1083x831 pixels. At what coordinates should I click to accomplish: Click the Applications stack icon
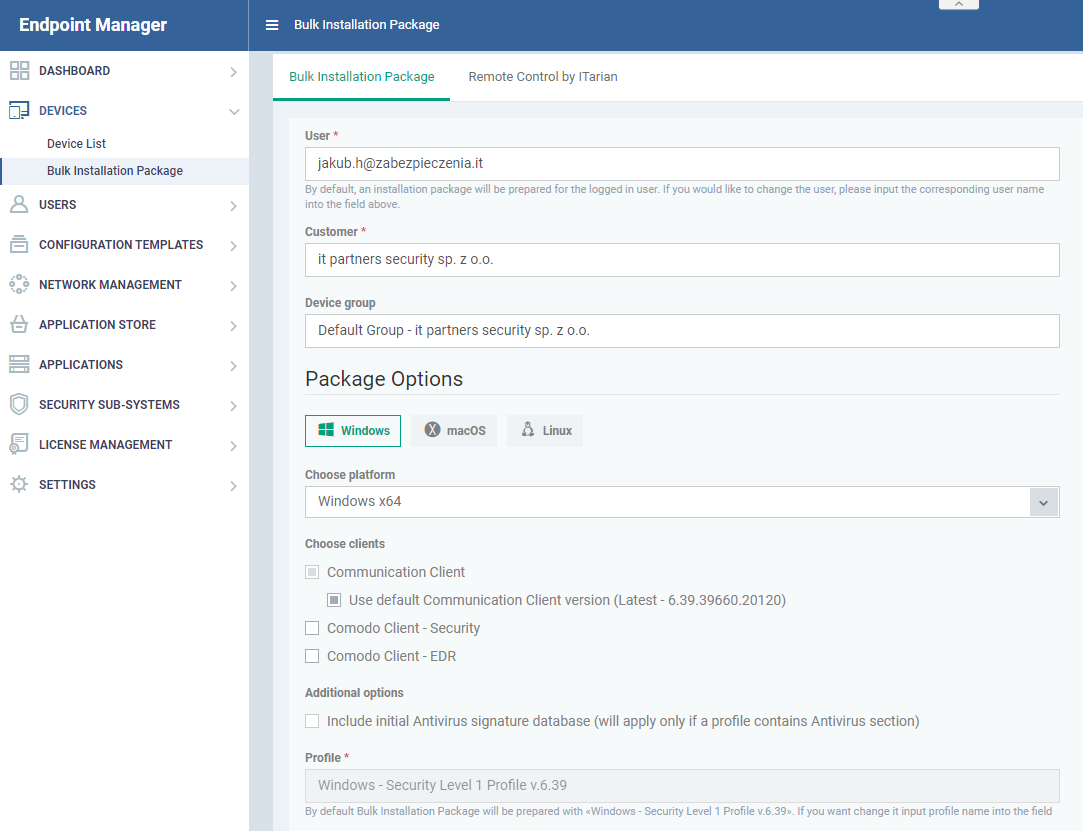tap(19, 364)
